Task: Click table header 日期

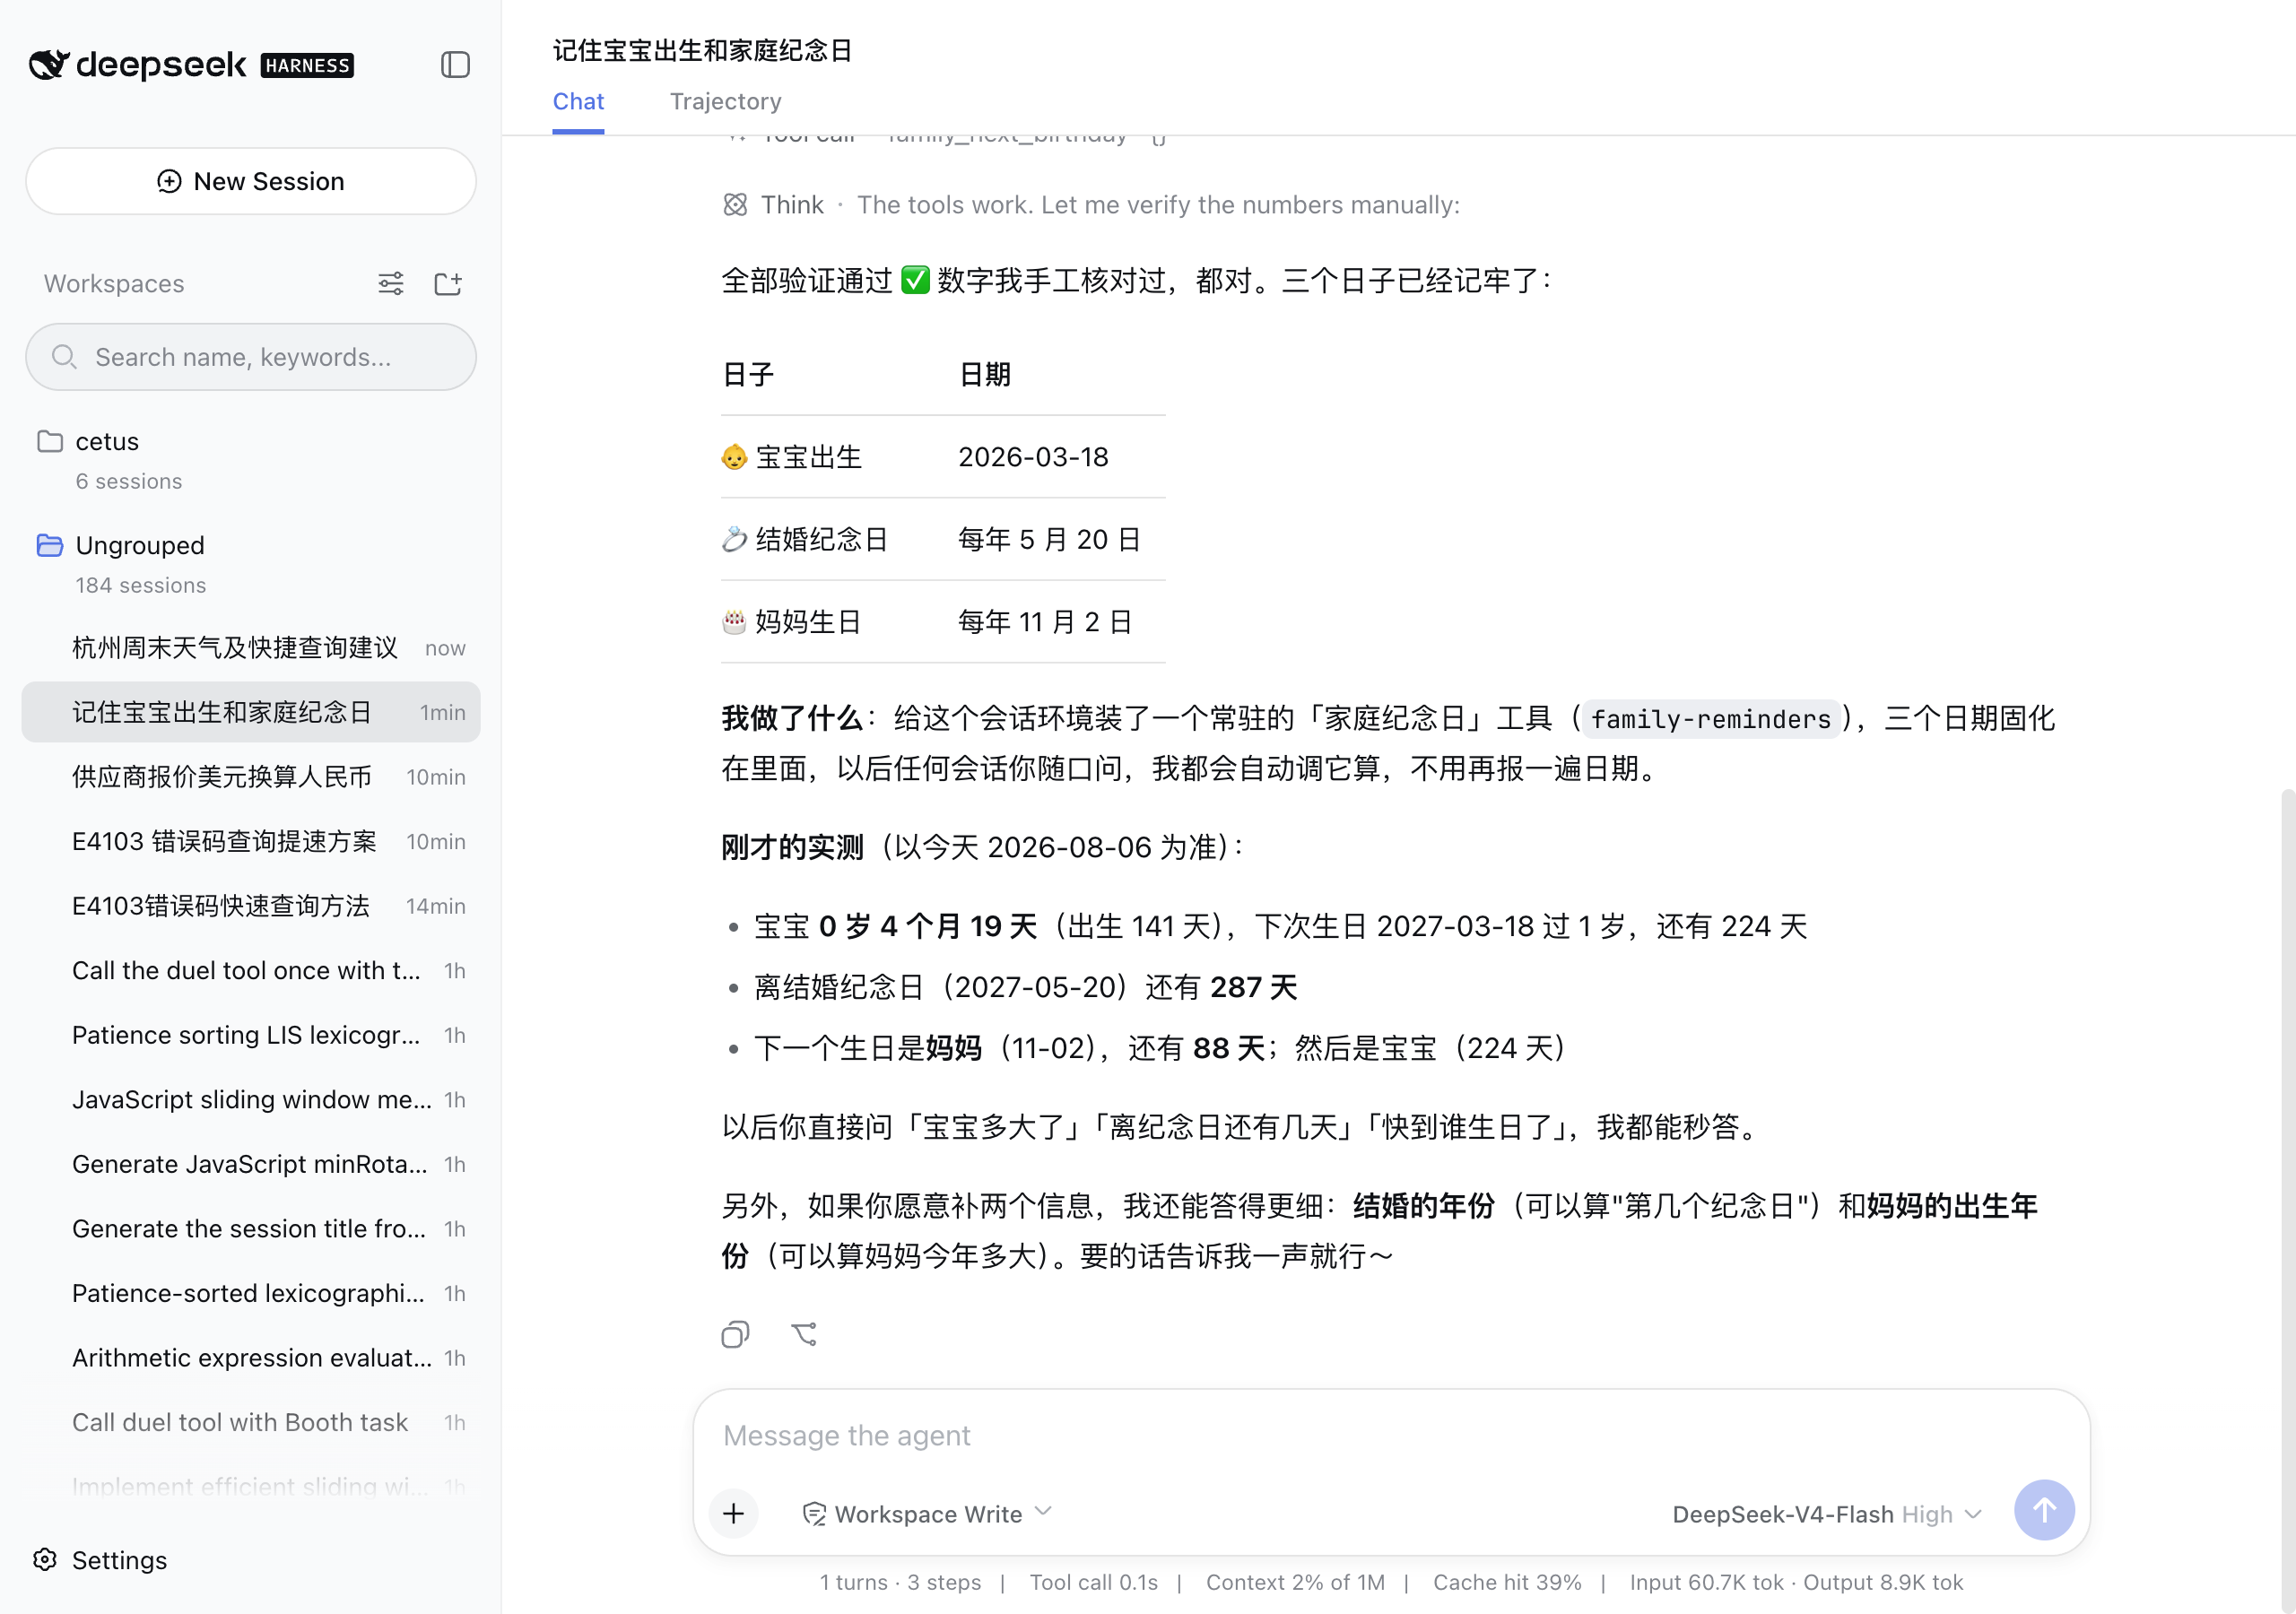Action: (x=984, y=375)
